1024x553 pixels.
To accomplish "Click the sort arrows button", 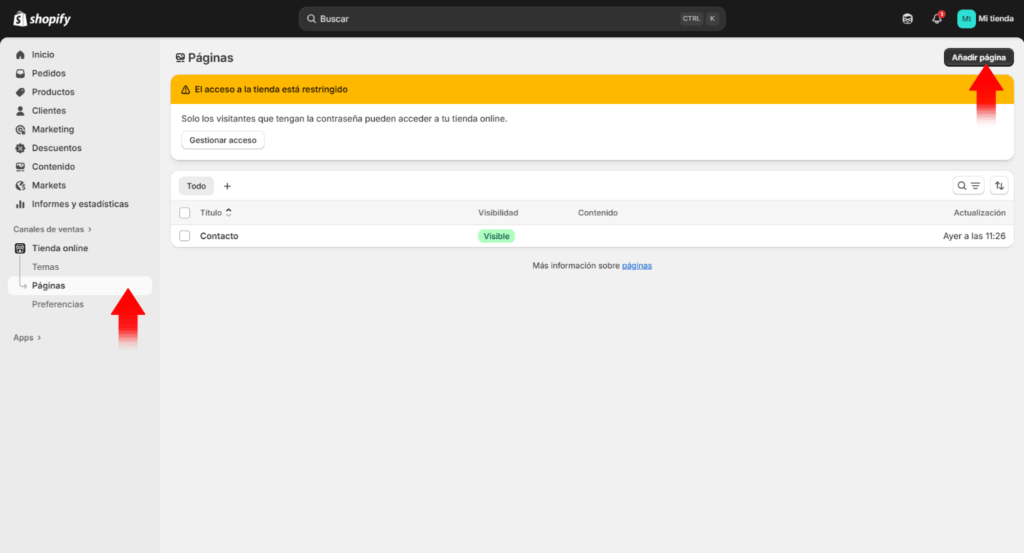I will click(999, 186).
